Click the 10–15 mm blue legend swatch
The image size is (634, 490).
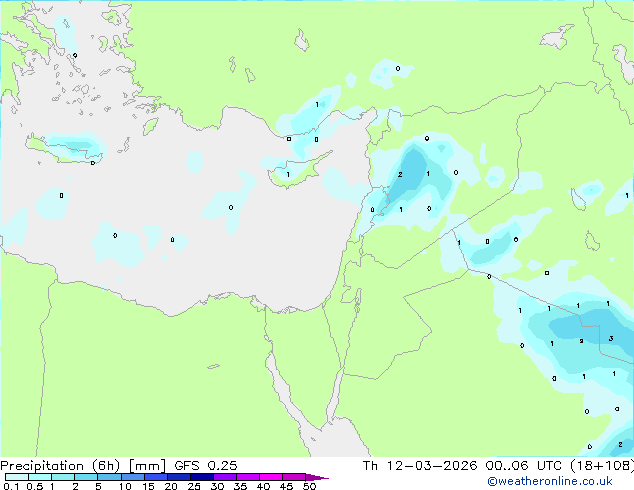133,477
